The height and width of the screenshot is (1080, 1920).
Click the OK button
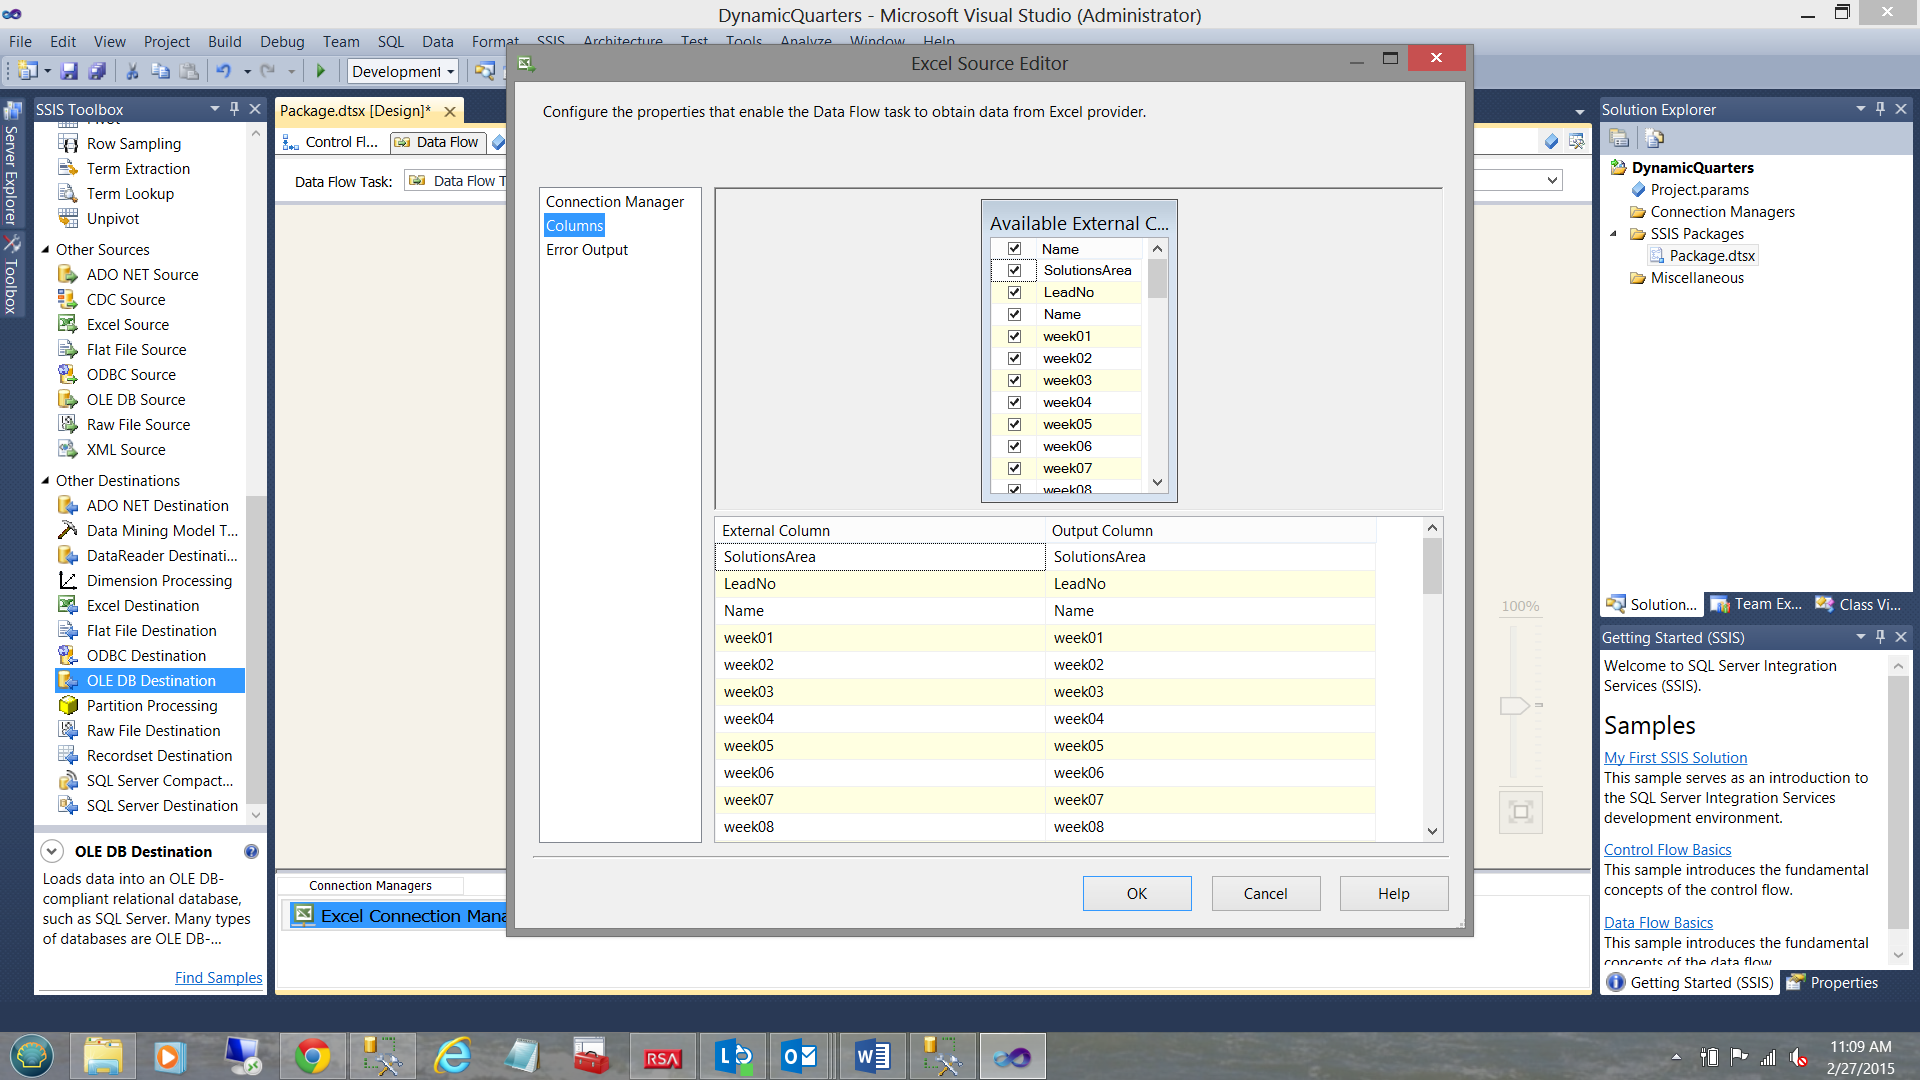click(x=1136, y=893)
